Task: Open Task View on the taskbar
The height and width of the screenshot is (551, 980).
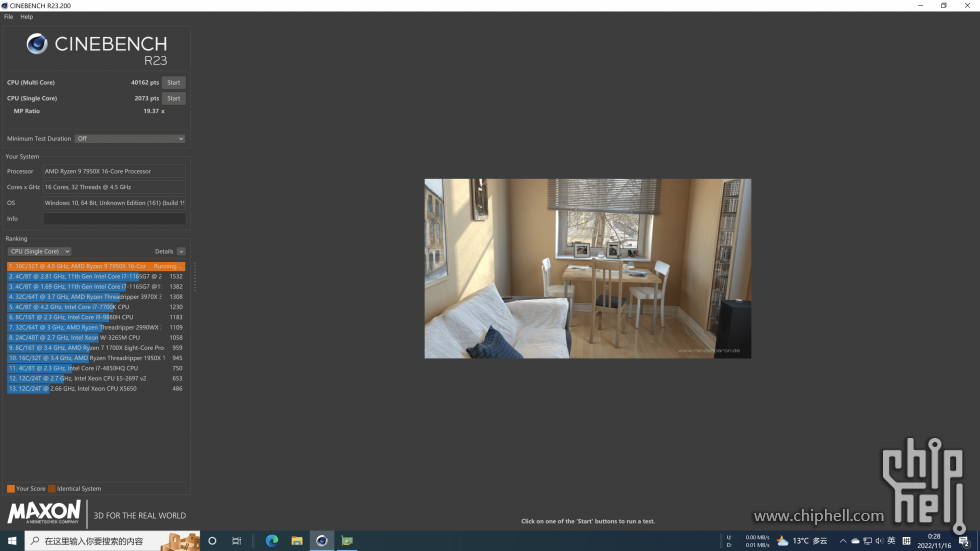Action: coord(236,541)
